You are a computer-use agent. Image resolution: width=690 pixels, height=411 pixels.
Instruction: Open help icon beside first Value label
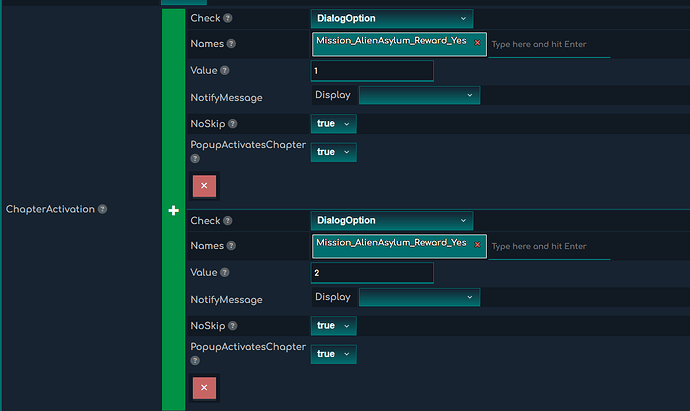point(224,70)
